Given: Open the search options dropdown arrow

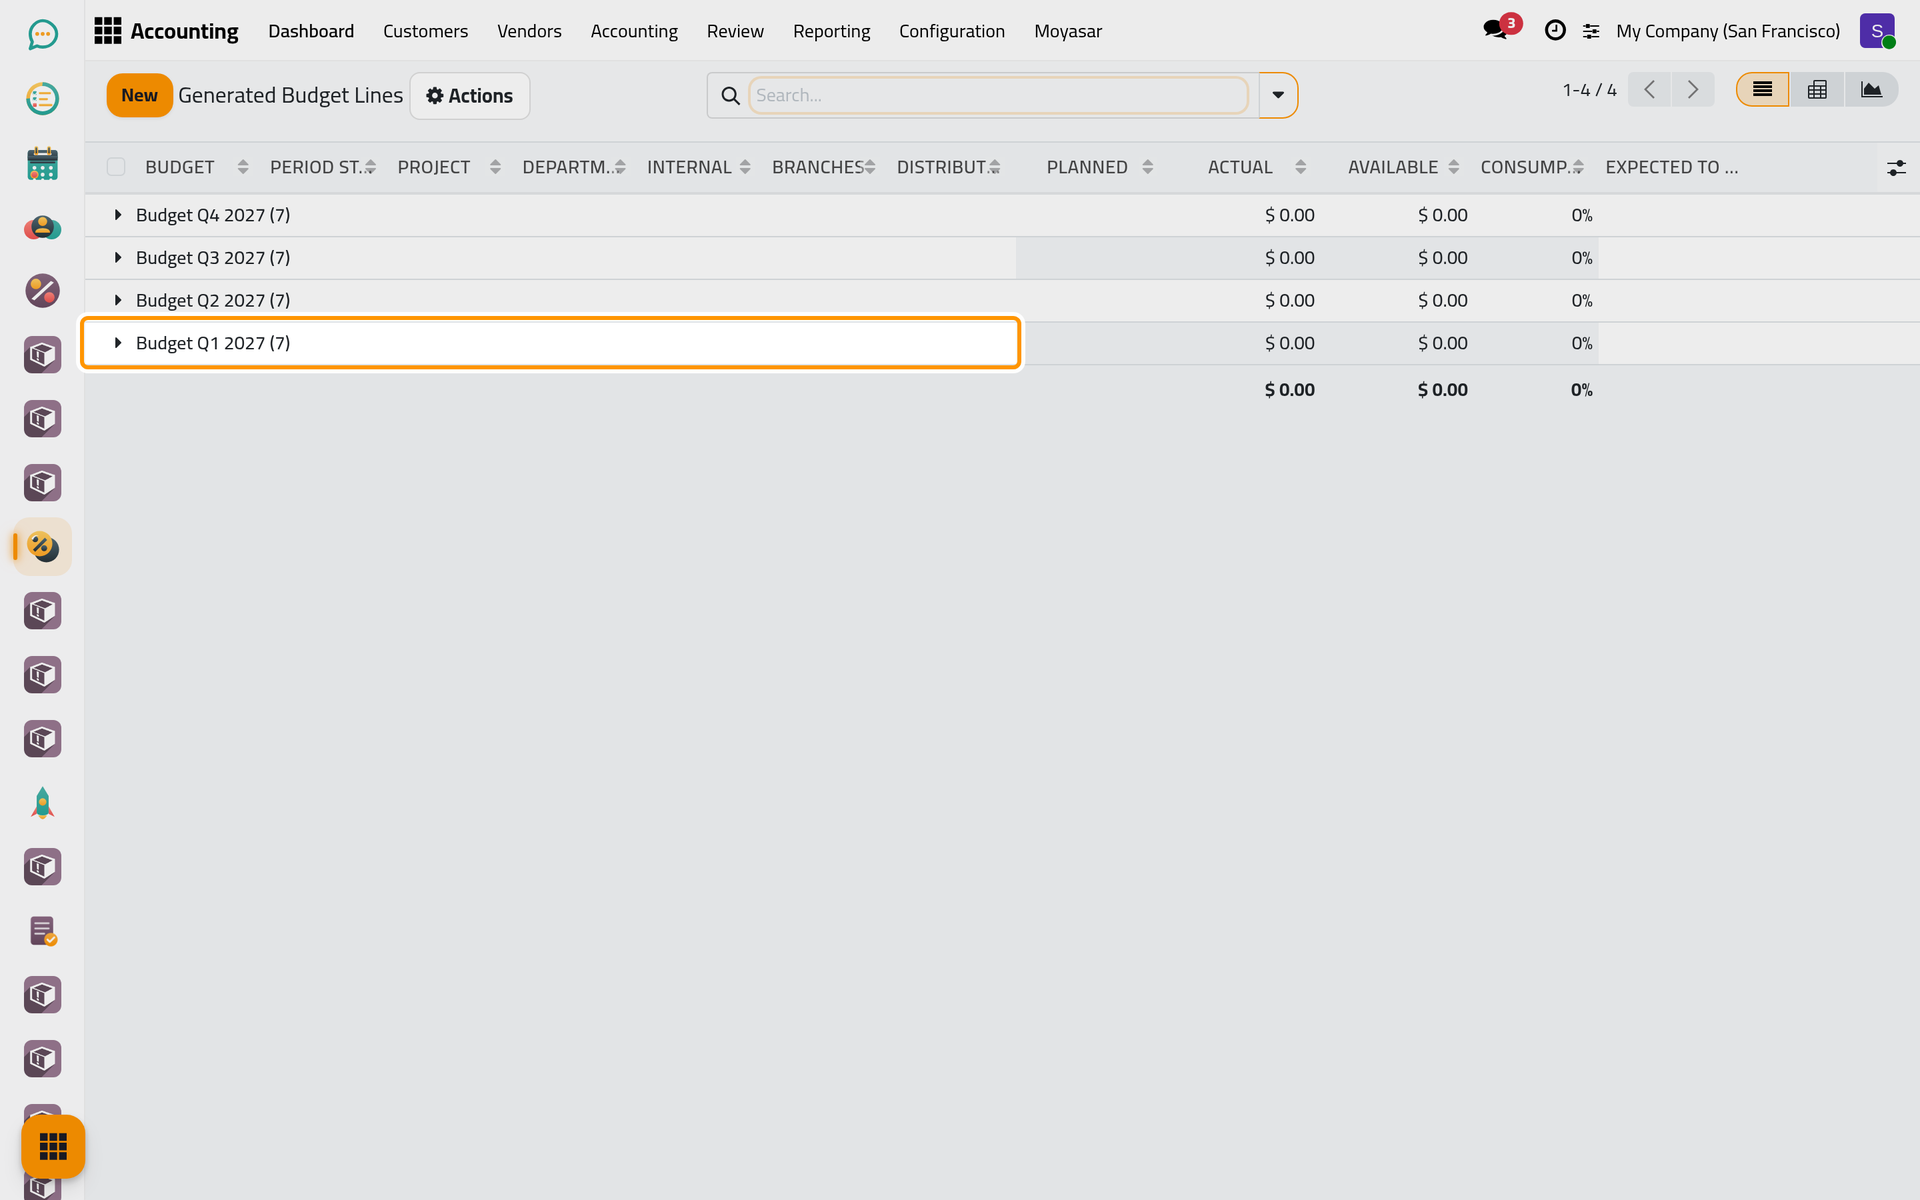Looking at the screenshot, I should point(1278,95).
